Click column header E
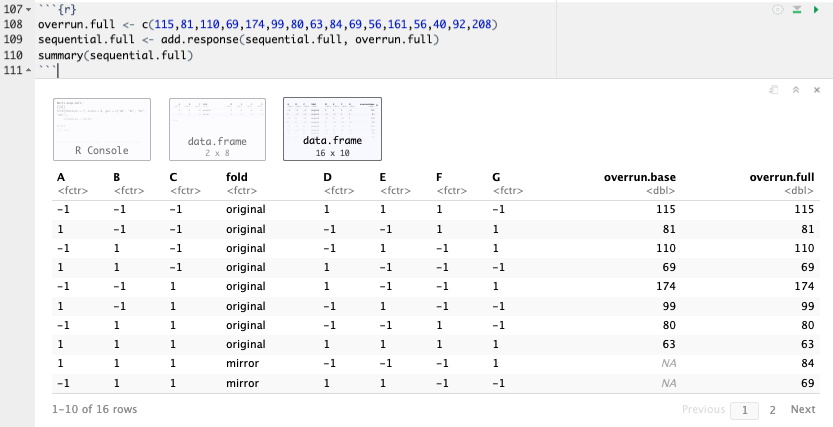This screenshot has width=833, height=427. [382, 177]
